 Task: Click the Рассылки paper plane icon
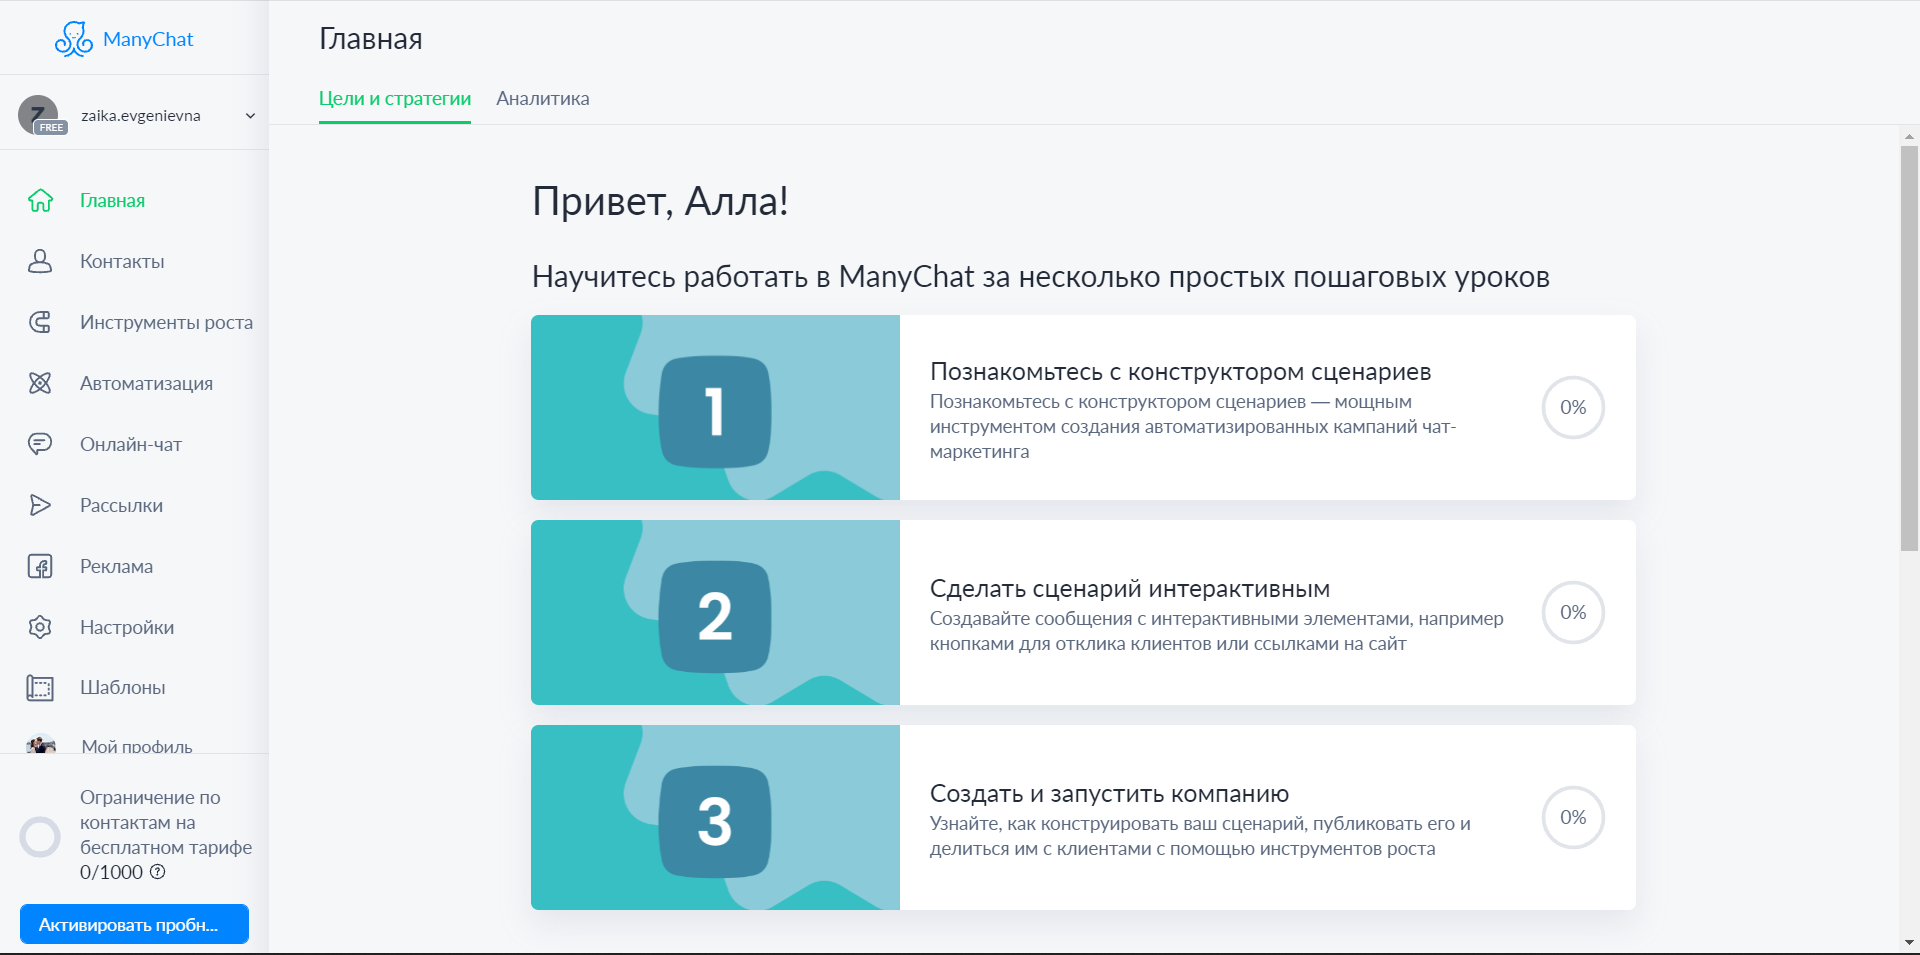[x=40, y=505]
